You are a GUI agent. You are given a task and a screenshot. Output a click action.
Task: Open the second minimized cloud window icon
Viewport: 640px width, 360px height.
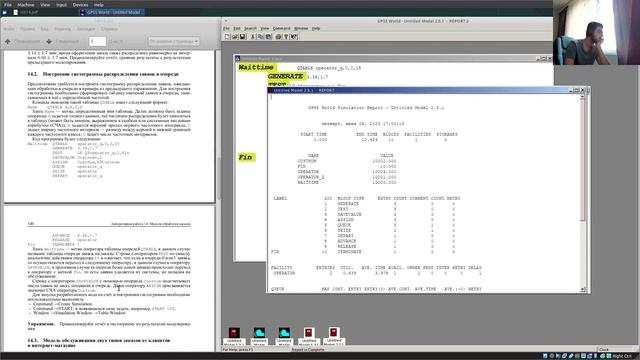[x=259, y=336]
